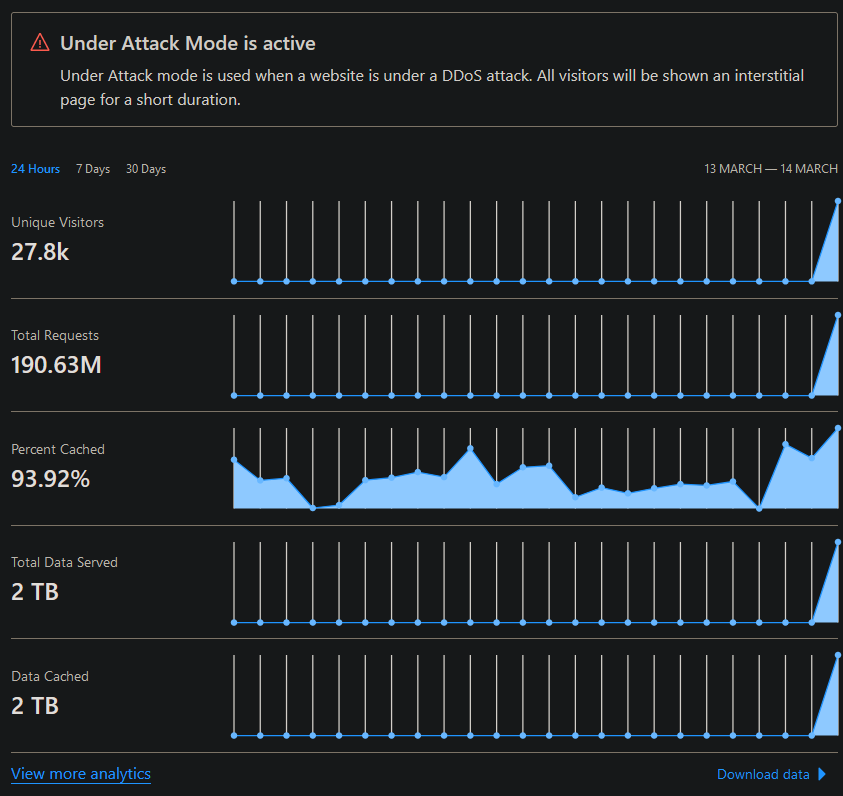Click the 93.92% Percent Cached value
Image resolution: width=843 pixels, height=796 pixels.
tap(50, 479)
